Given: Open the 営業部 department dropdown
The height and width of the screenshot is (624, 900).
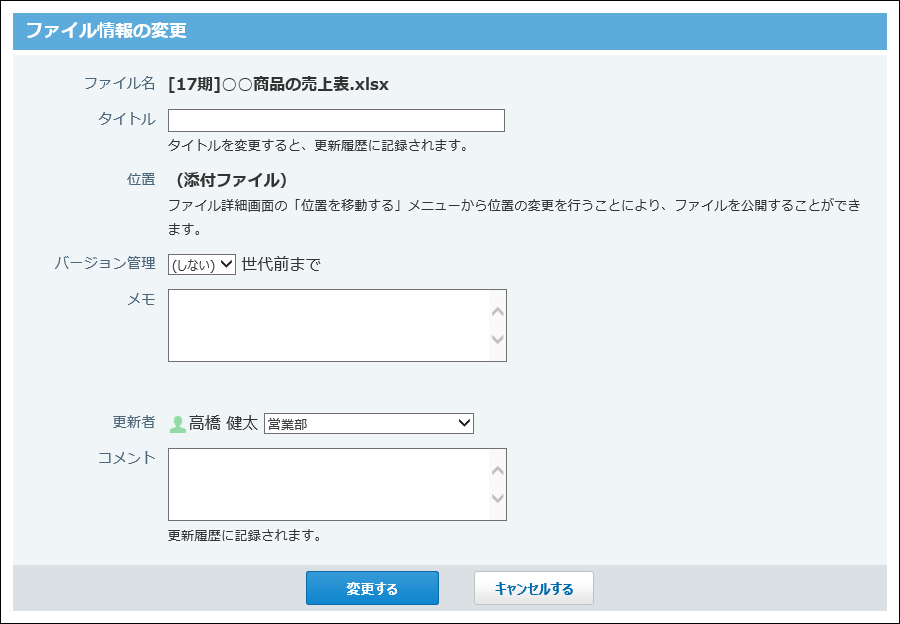Looking at the screenshot, I should coord(368,424).
